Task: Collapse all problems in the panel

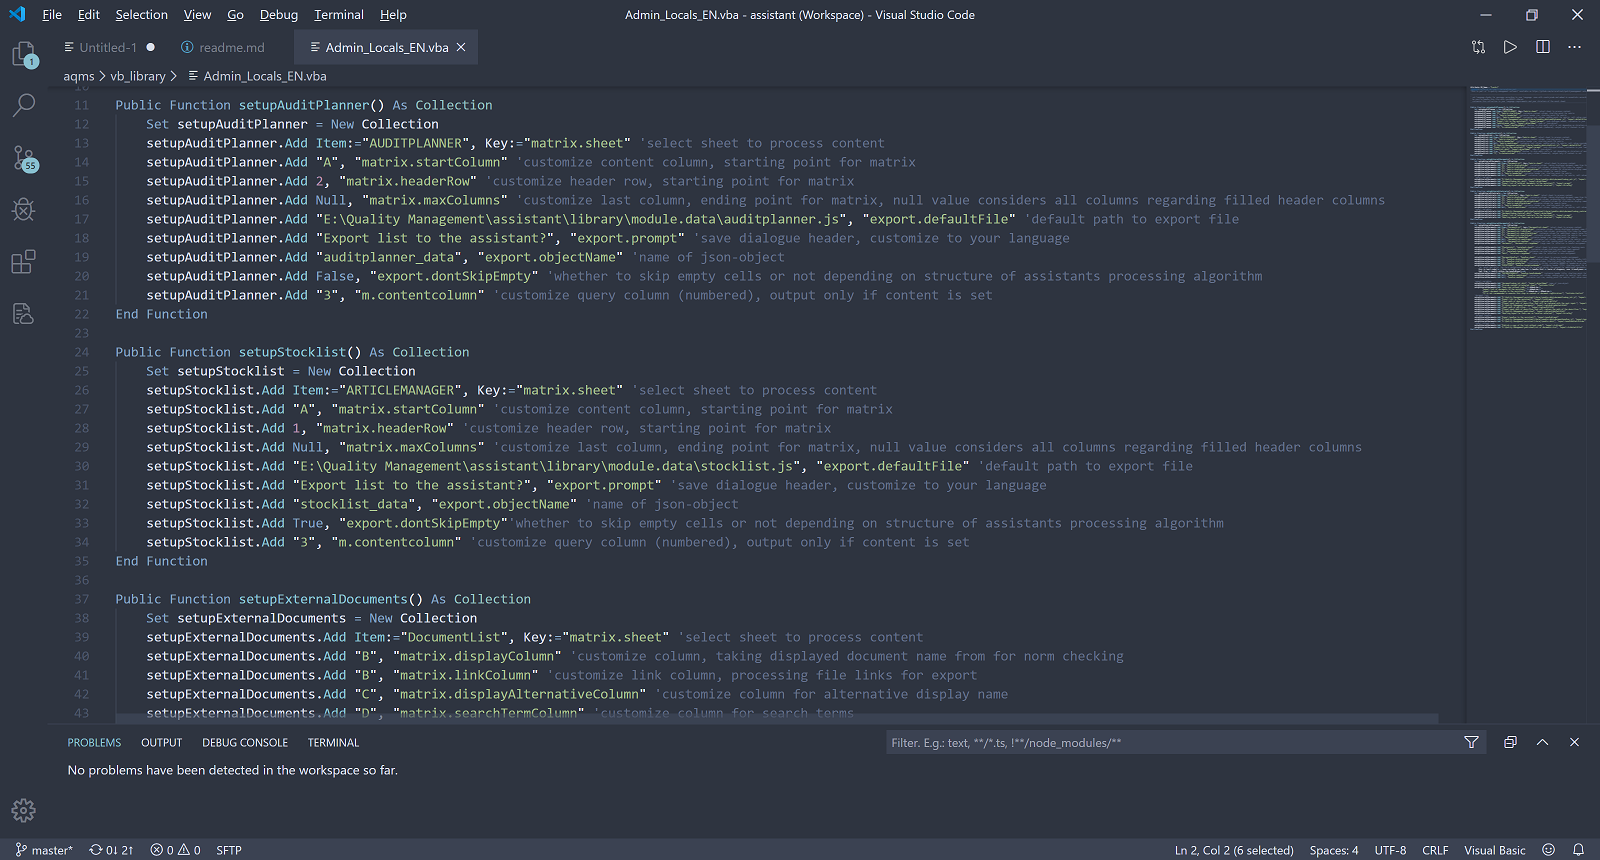Action: coord(1510,742)
